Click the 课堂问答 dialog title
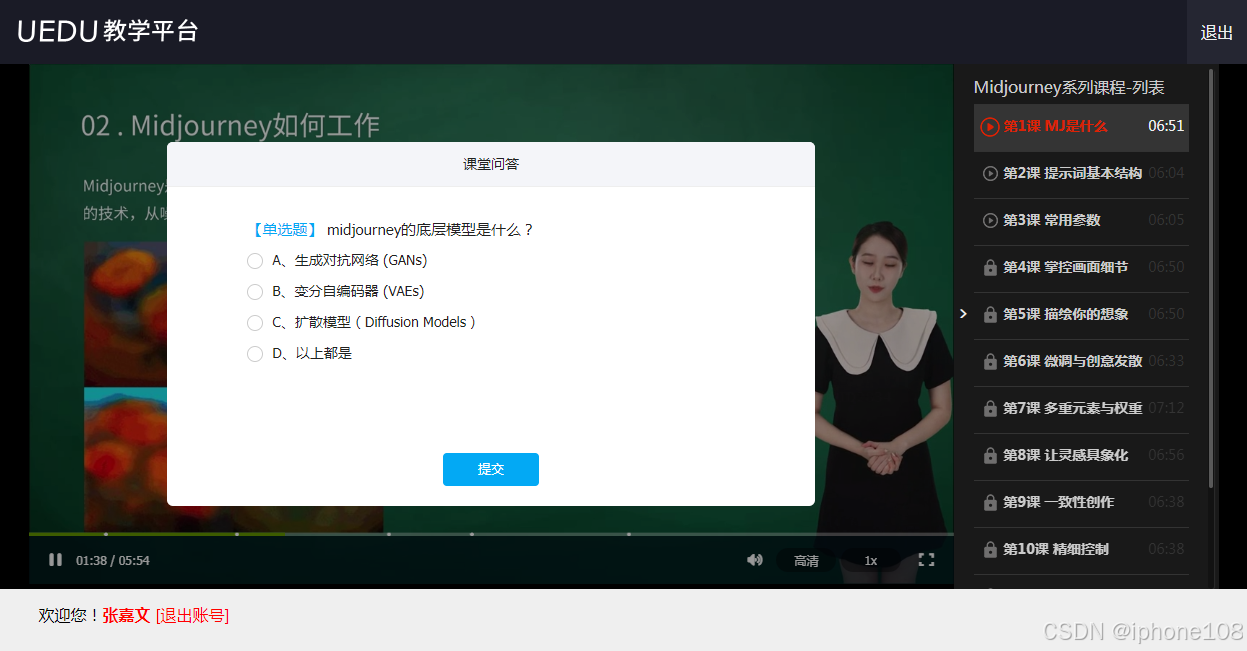 [491, 164]
